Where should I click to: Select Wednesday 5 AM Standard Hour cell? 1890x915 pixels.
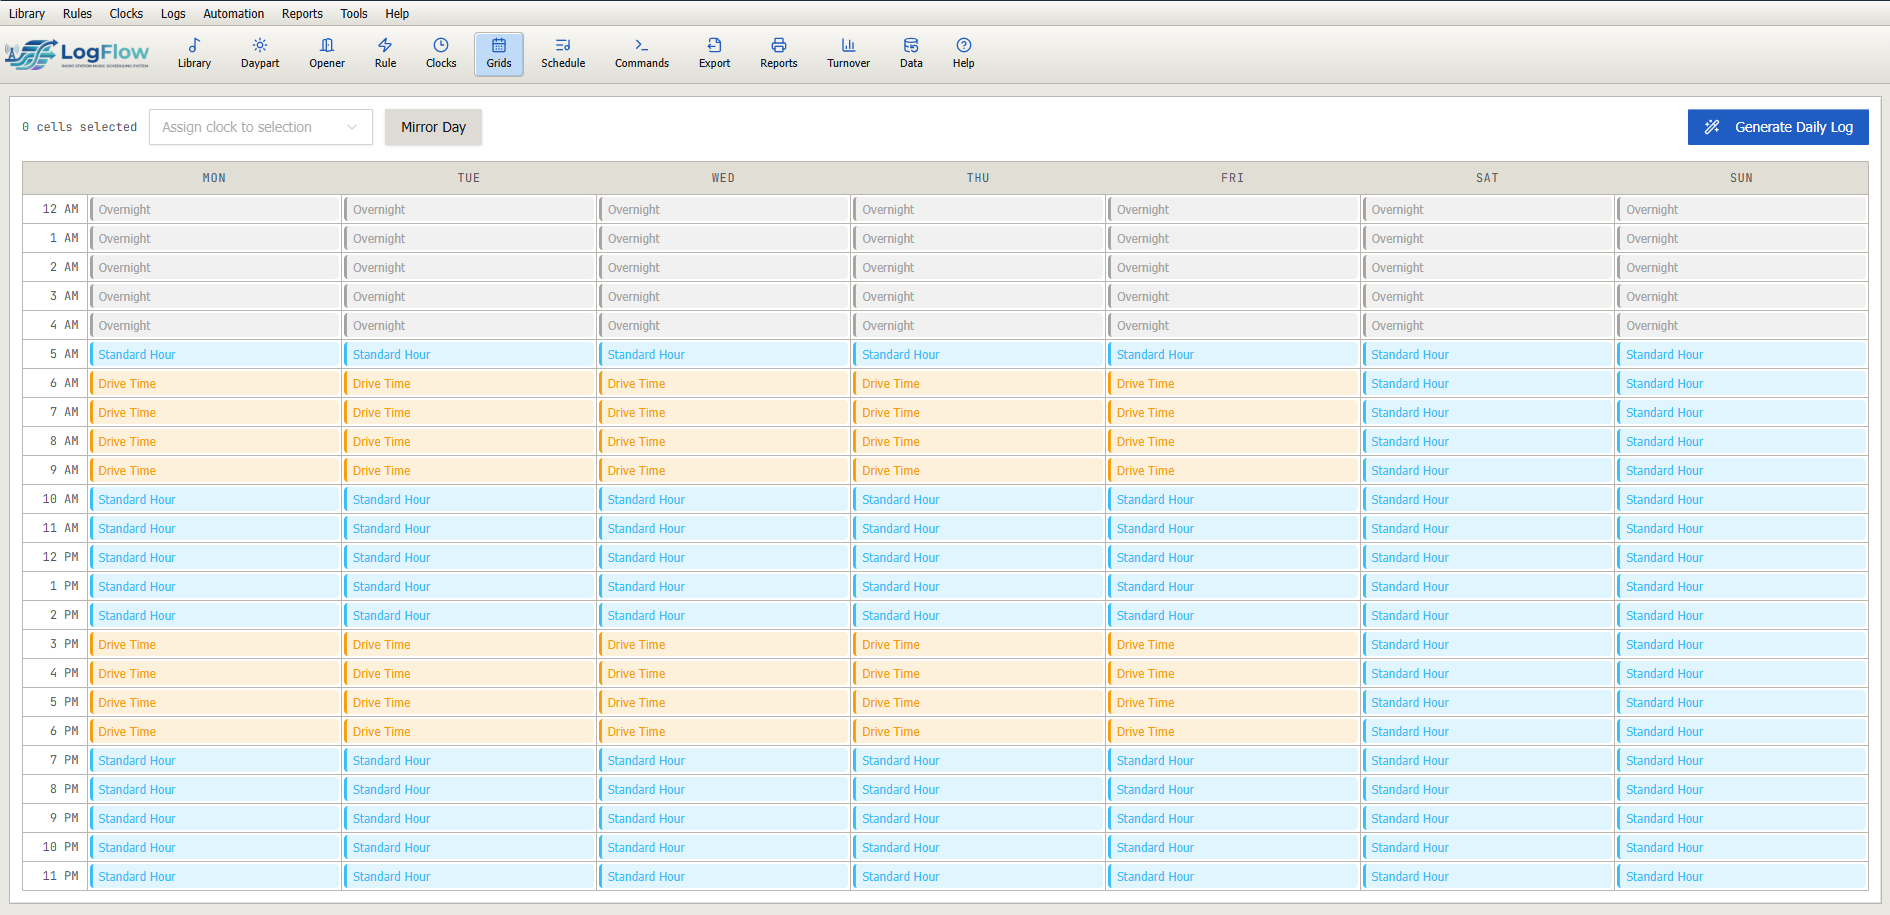pyautogui.click(x=724, y=354)
